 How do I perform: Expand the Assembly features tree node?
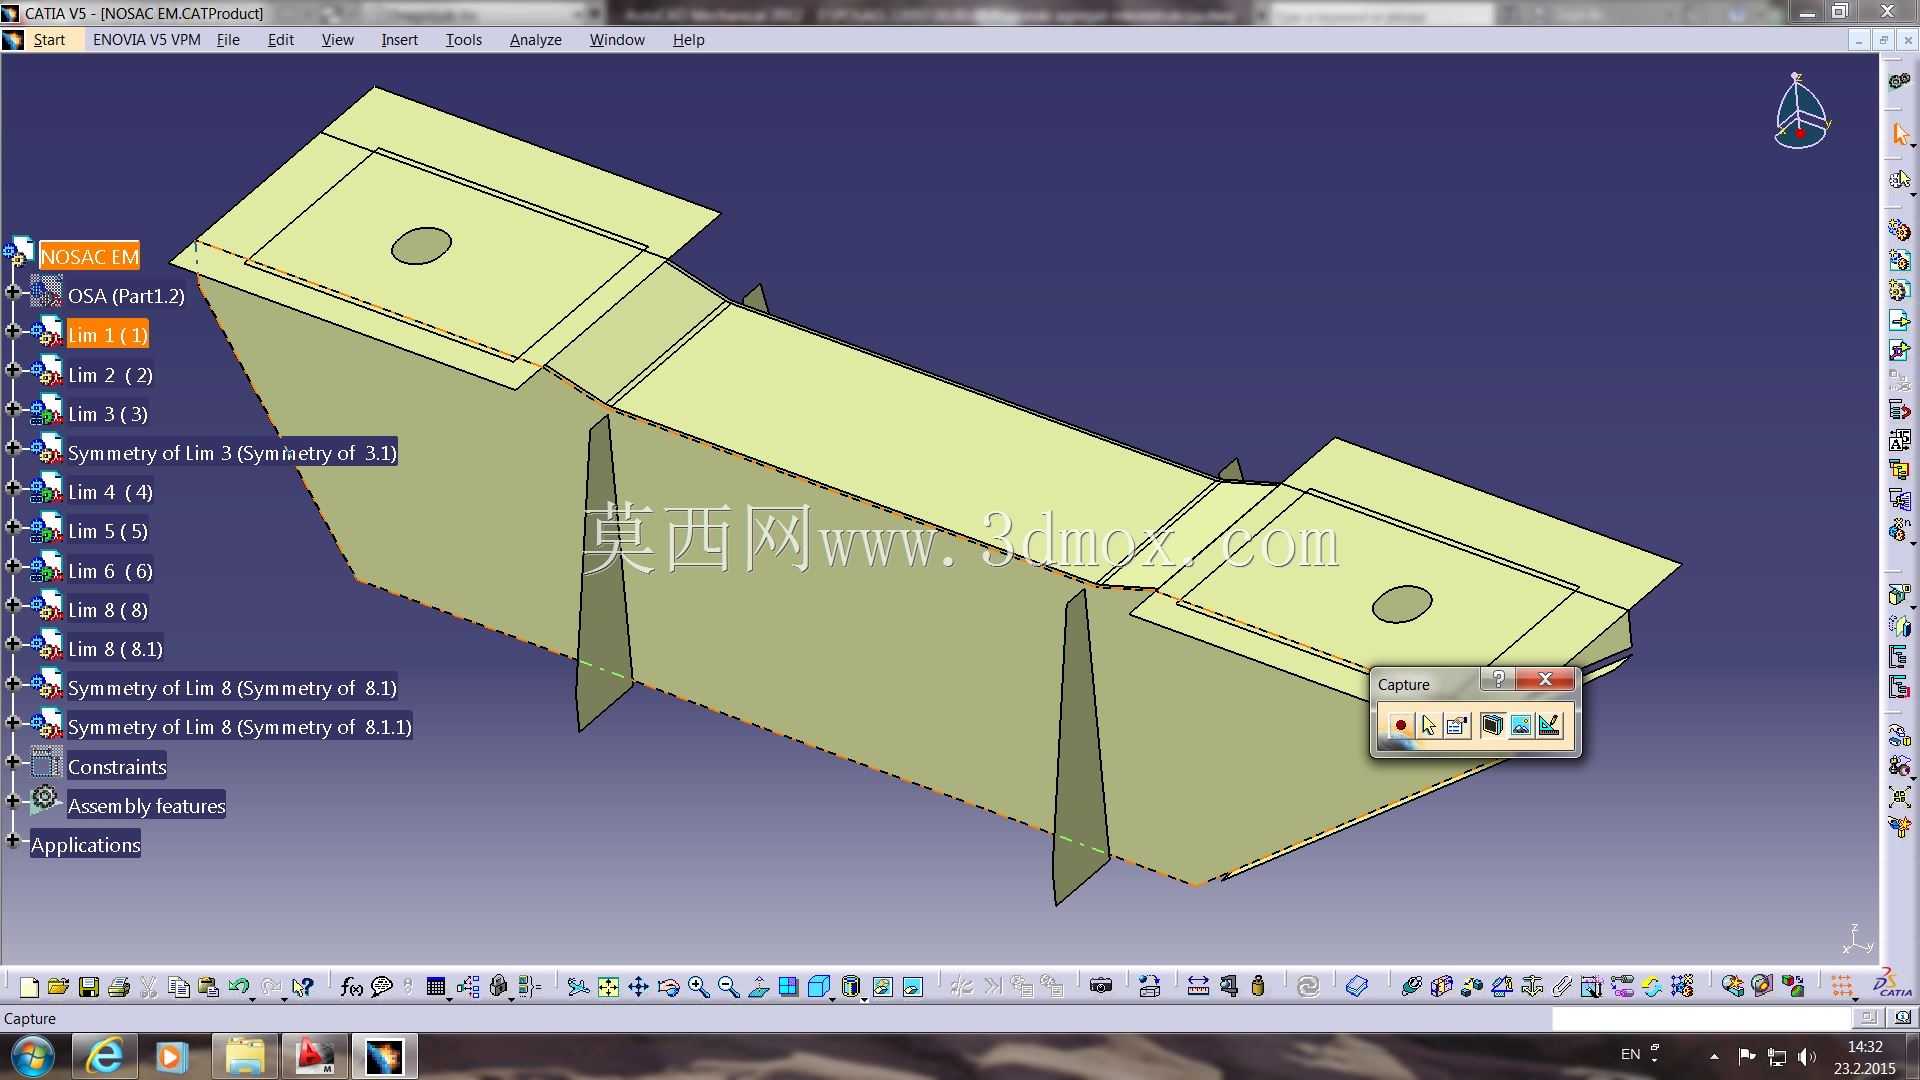(x=13, y=802)
